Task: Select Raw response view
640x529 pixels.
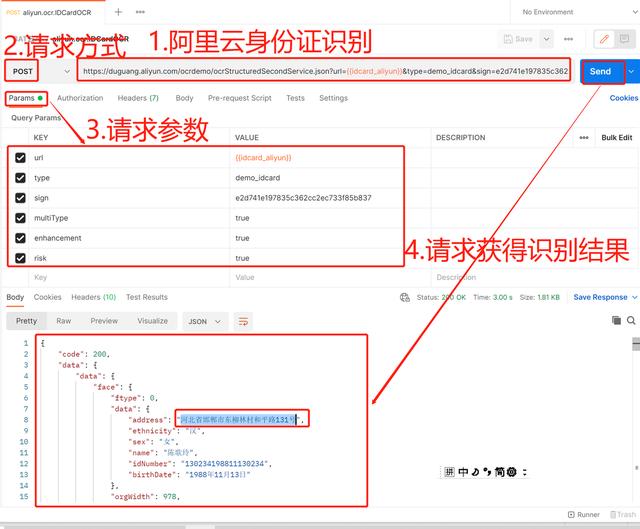Action: [64, 321]
